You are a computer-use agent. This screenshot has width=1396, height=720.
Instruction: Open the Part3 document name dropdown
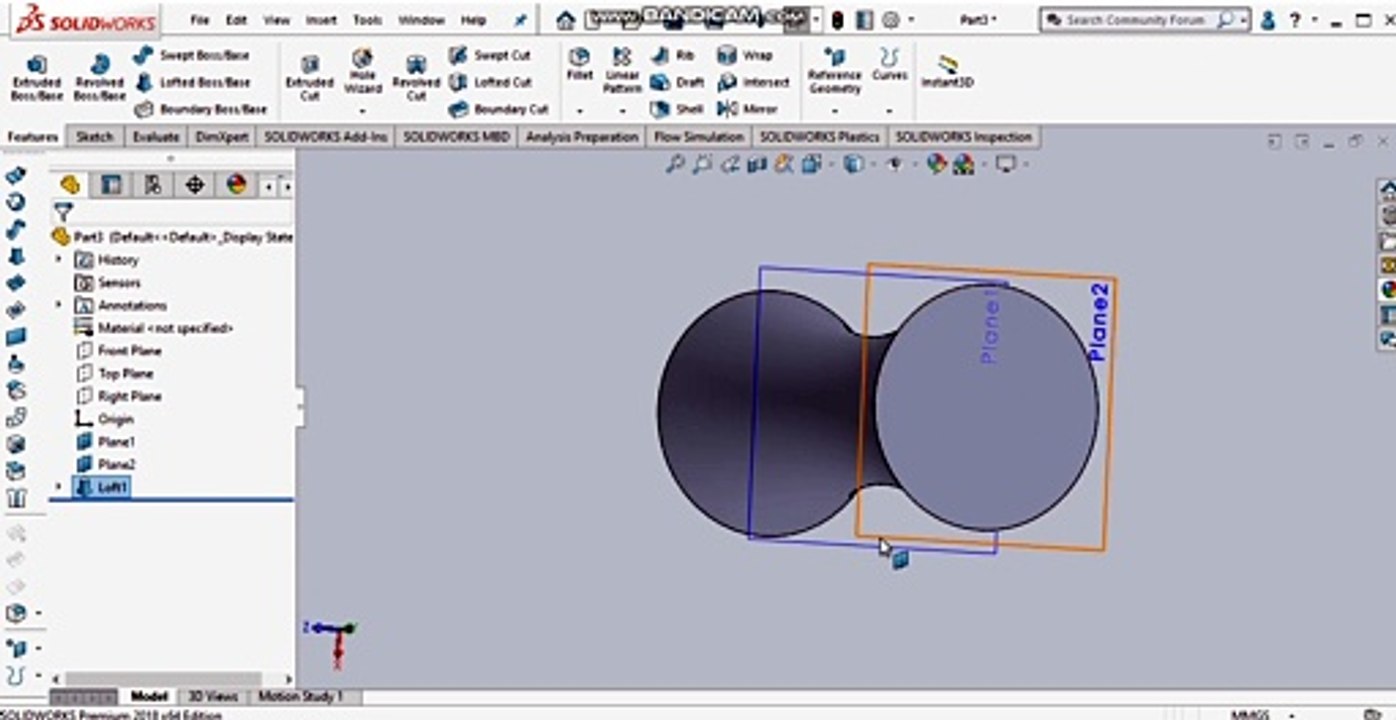(x=978, y=19)
